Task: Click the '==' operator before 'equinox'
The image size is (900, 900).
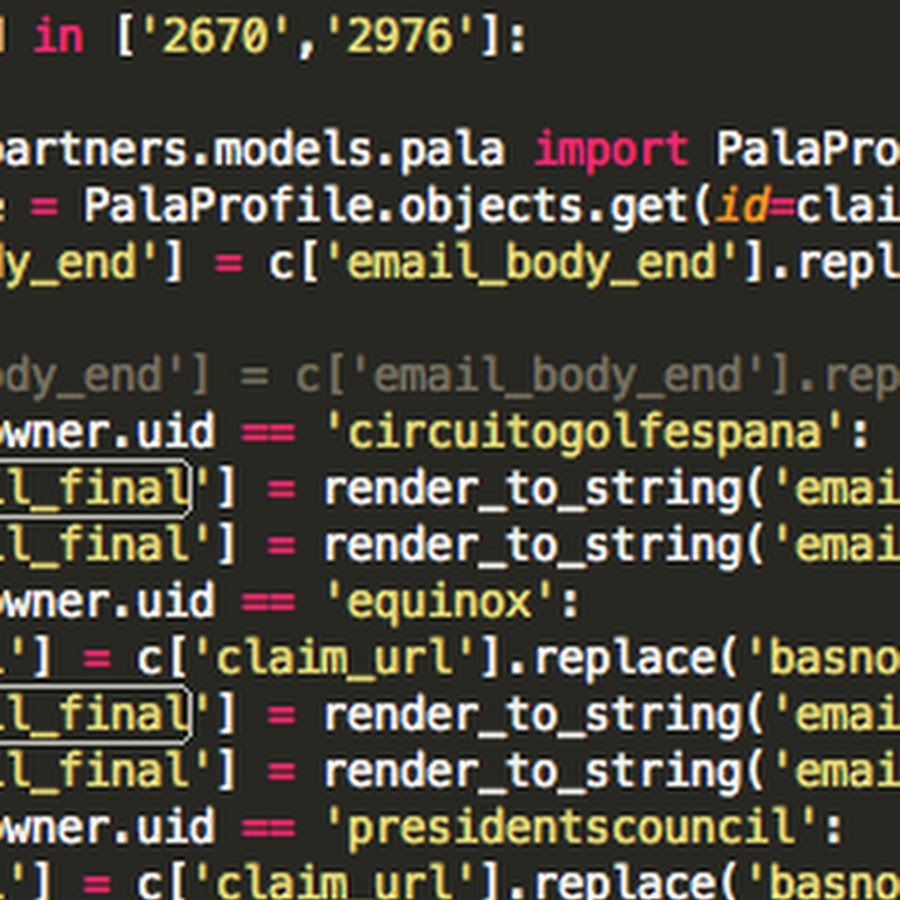Action: pos(268,602)
